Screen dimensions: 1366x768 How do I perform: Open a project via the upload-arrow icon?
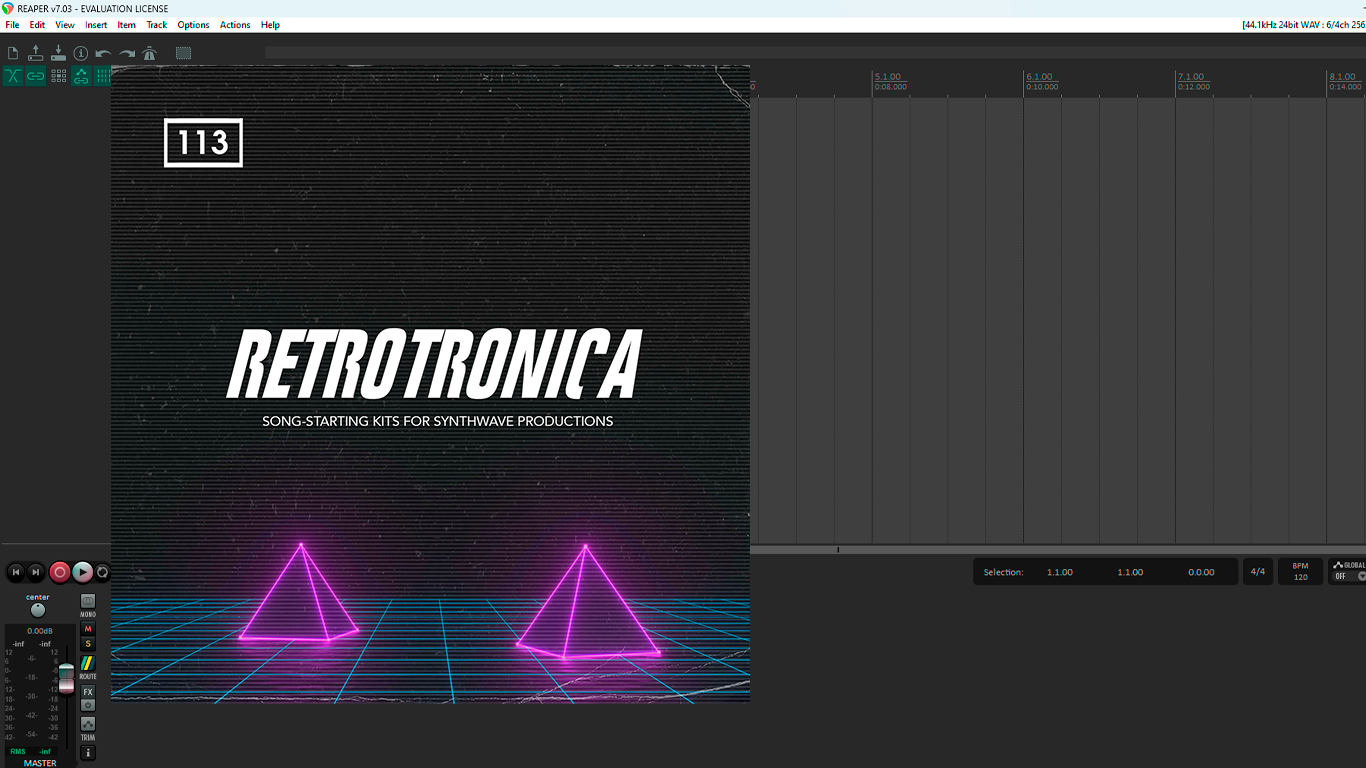[x=36, y=53]
